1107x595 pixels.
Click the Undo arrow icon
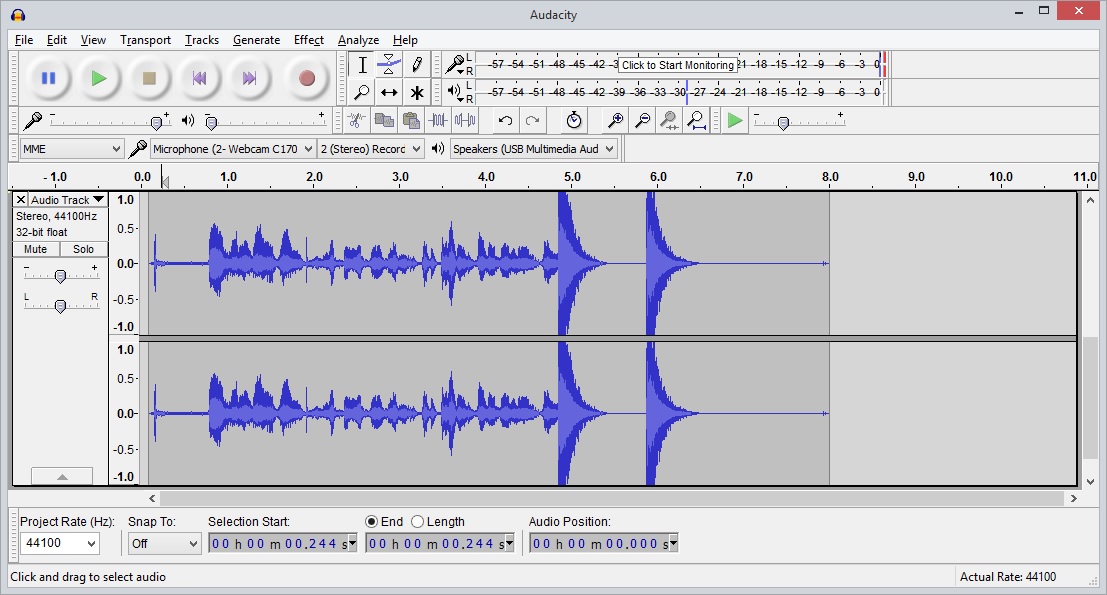click(x=505, y=121)
